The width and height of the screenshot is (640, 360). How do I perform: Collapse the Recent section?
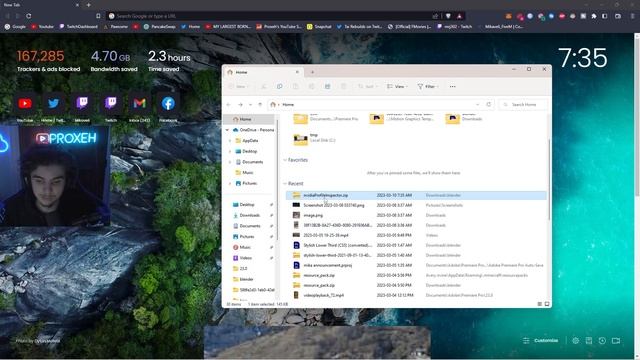[x=285, y=184]
